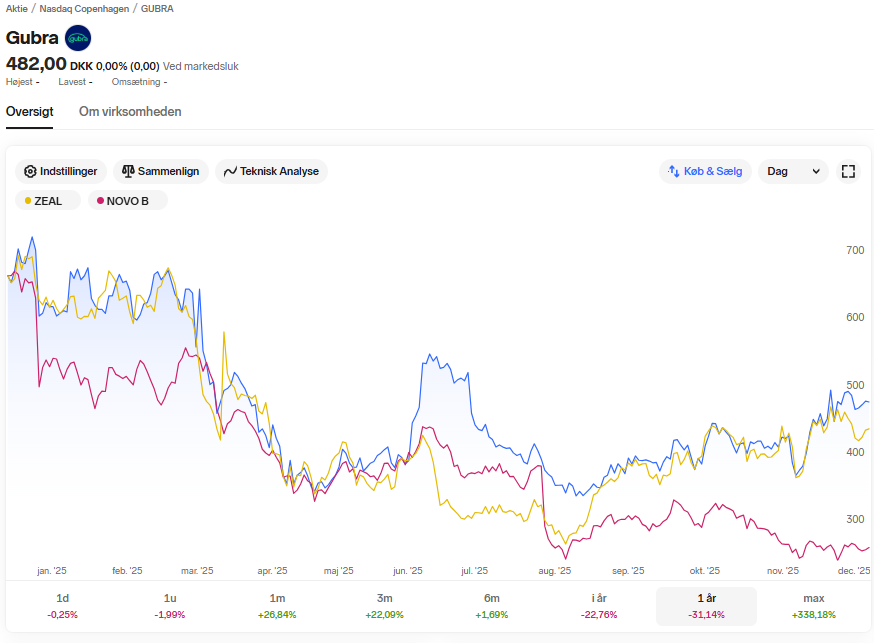This screenshot has height=643, width=874.
Task: Click the 700 y-axis label
Action: click(x=855, y=250)
